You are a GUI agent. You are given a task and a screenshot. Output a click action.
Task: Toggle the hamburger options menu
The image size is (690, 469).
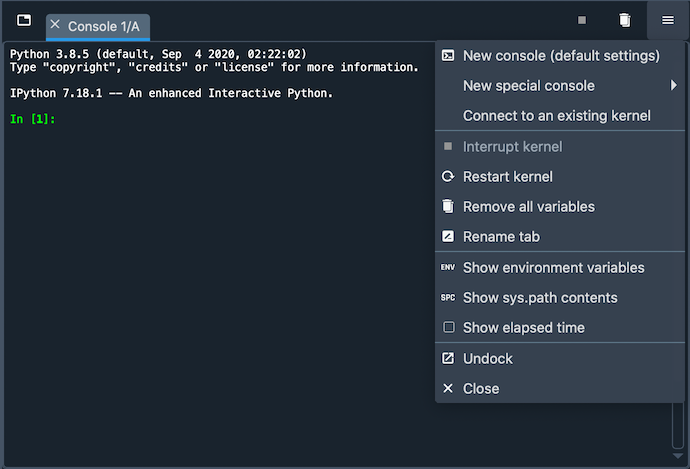click(x=668, y=20)
